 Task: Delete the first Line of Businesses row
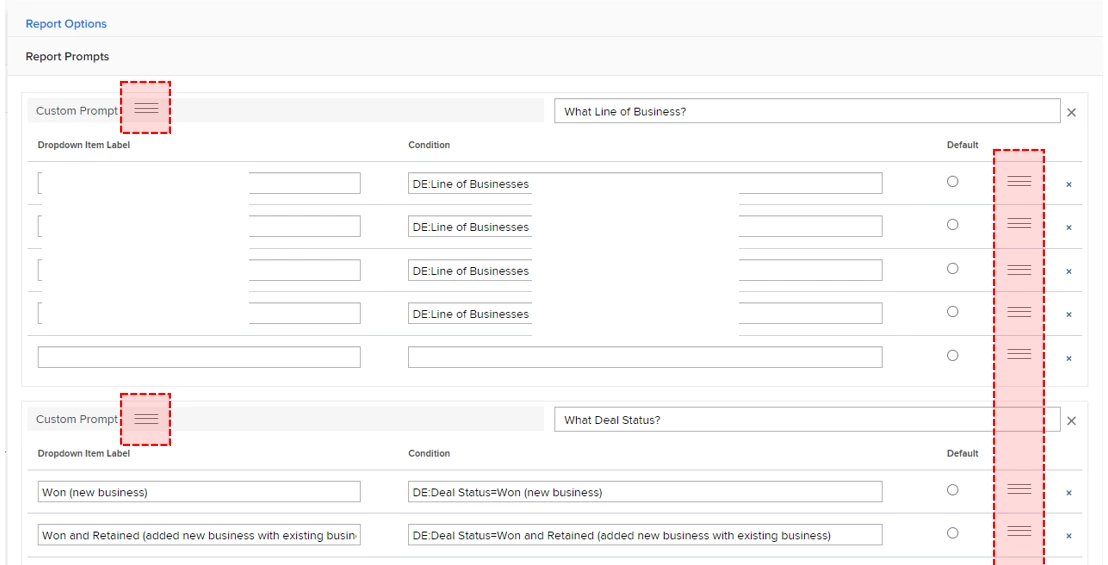[1069, 185]
